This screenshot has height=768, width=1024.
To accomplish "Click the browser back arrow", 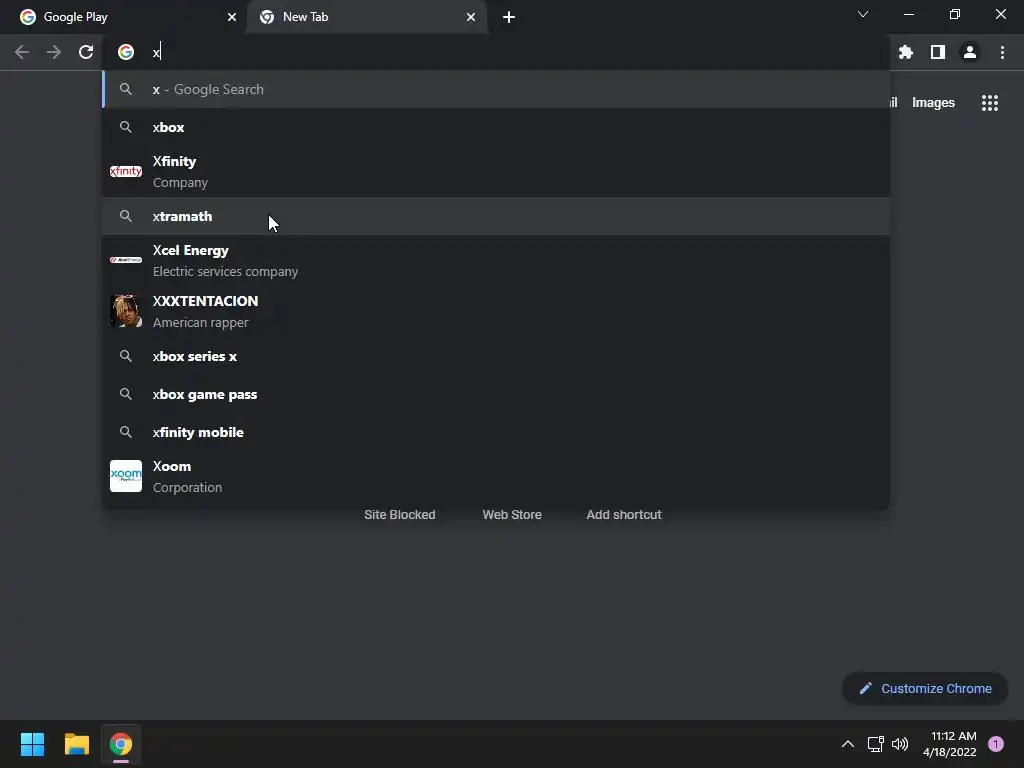I will pos(22,52).
